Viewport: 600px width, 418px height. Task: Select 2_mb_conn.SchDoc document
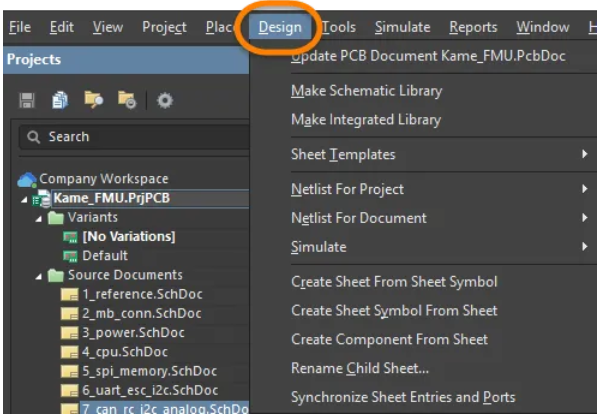point(142,314)
